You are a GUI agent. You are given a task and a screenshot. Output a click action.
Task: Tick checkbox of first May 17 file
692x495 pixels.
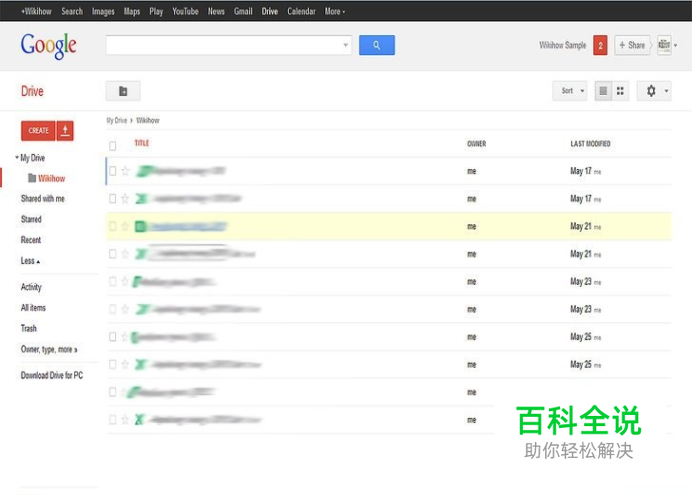(113, 171)
